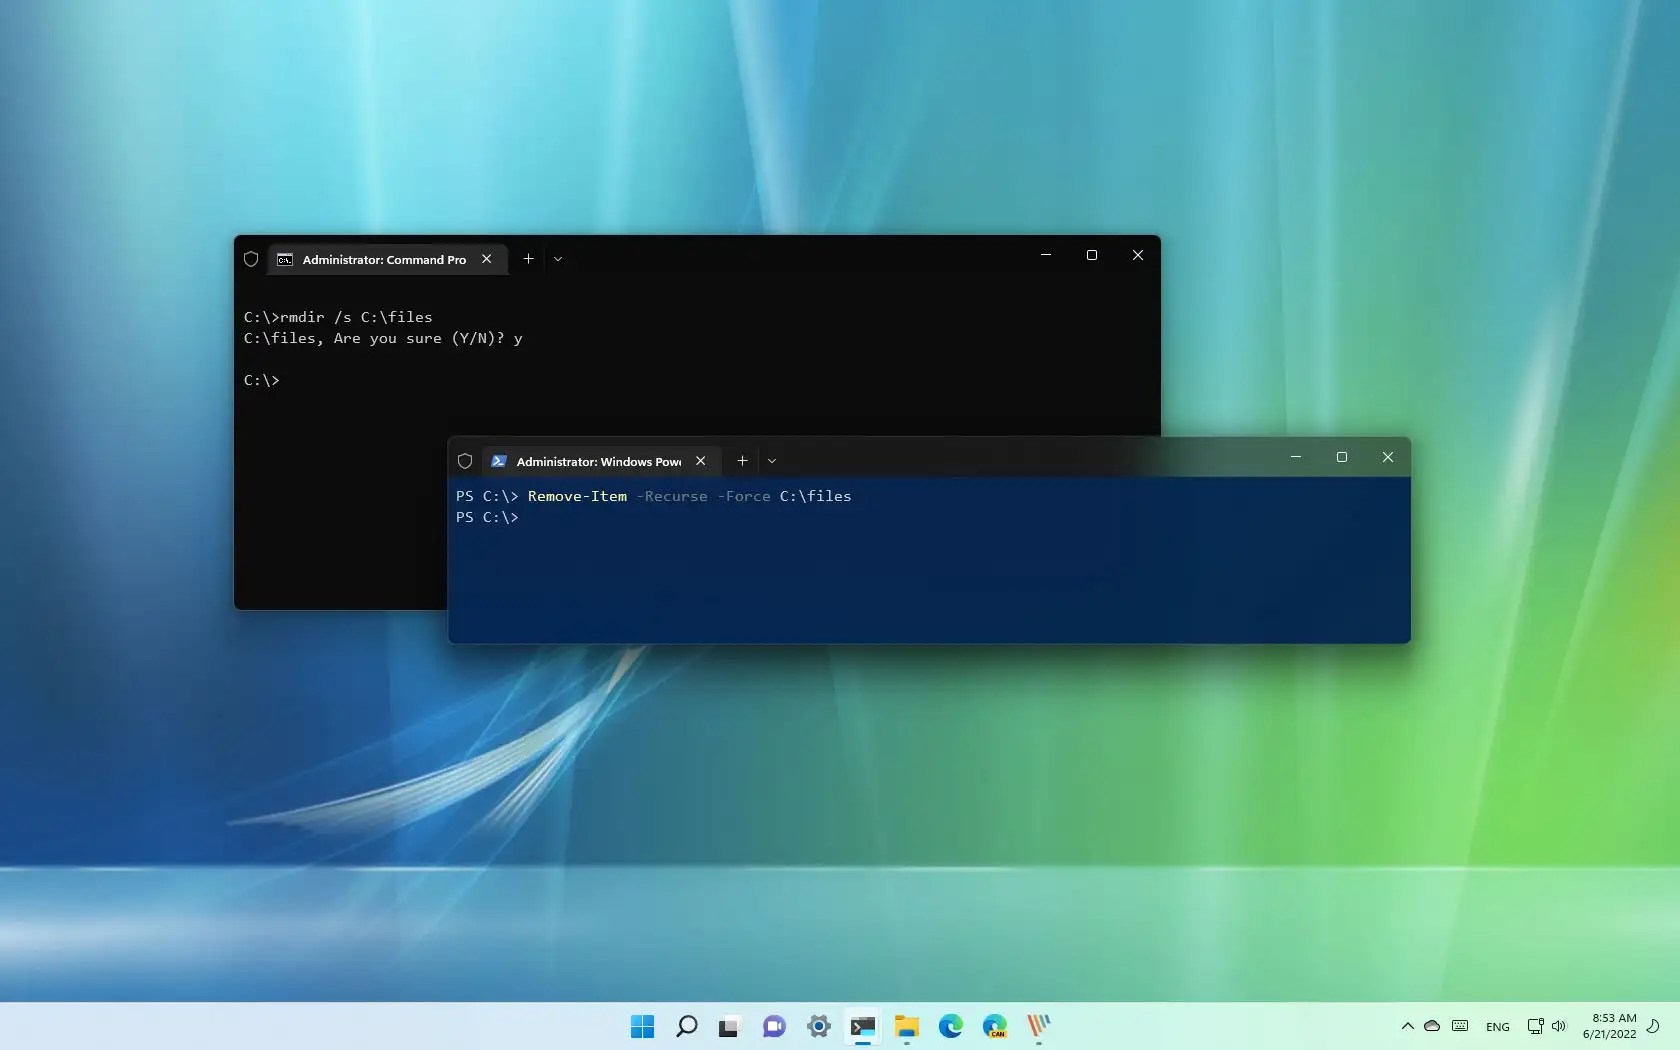Image resolution: width=1680 pixels, height=1050 pixels.
Task: Open a new tab in the PowerShell window
Action: (x=741, y=461)
